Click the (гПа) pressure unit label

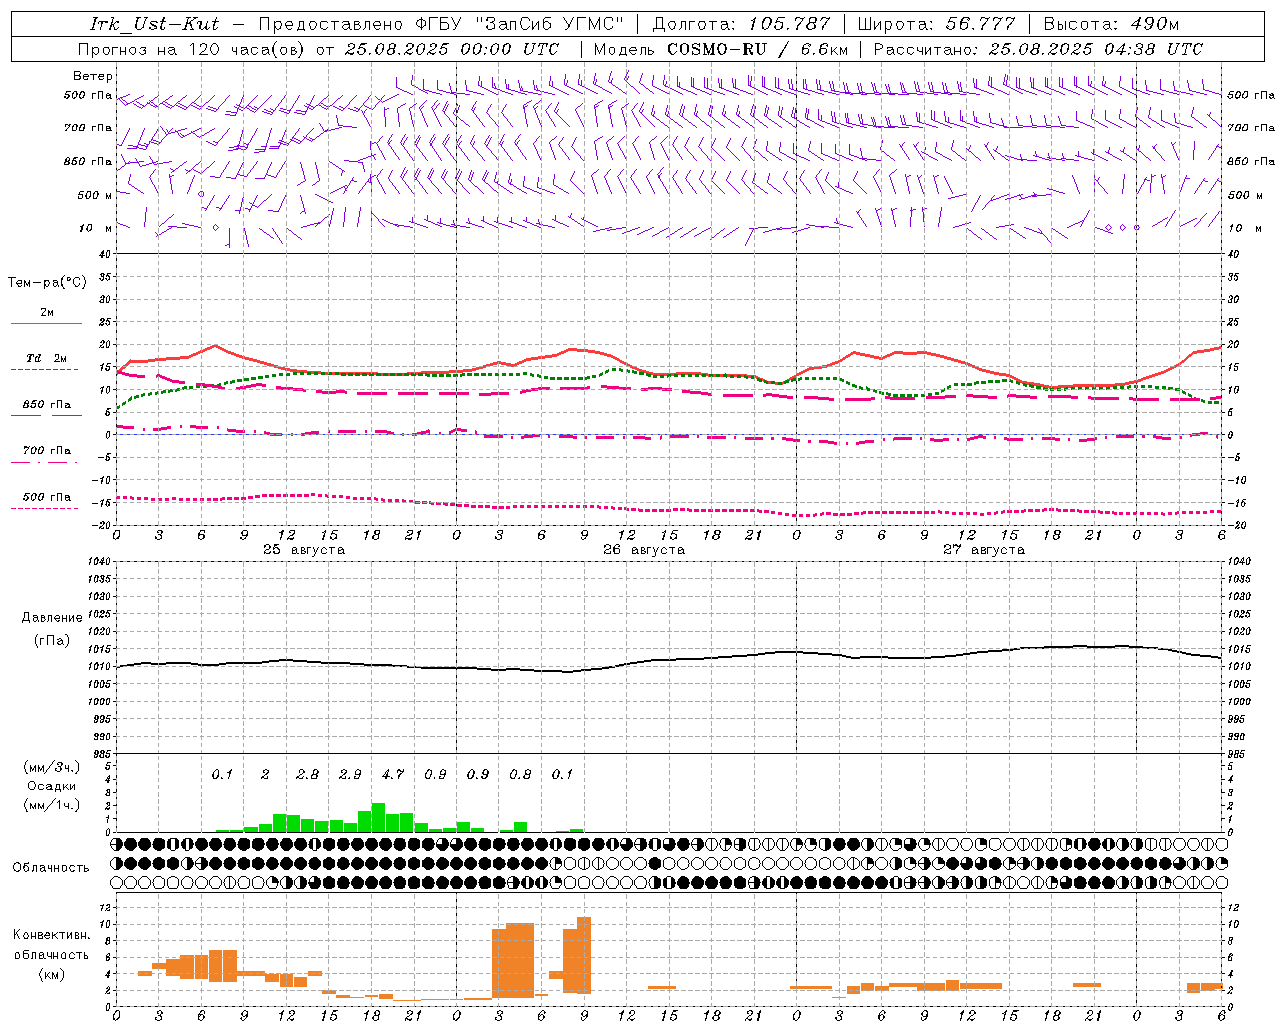tap(52, 640)
